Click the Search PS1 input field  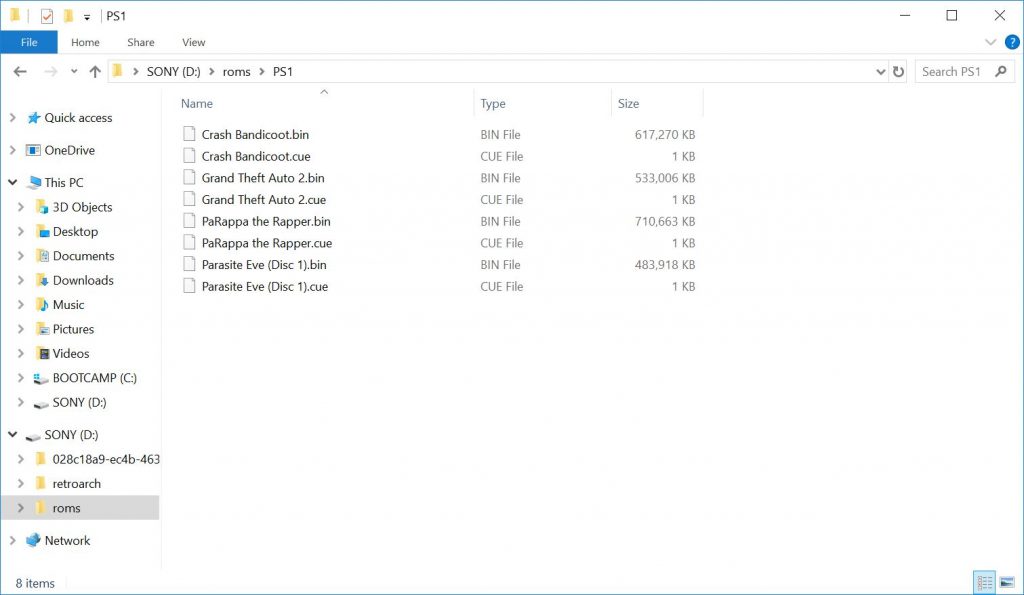953,72
